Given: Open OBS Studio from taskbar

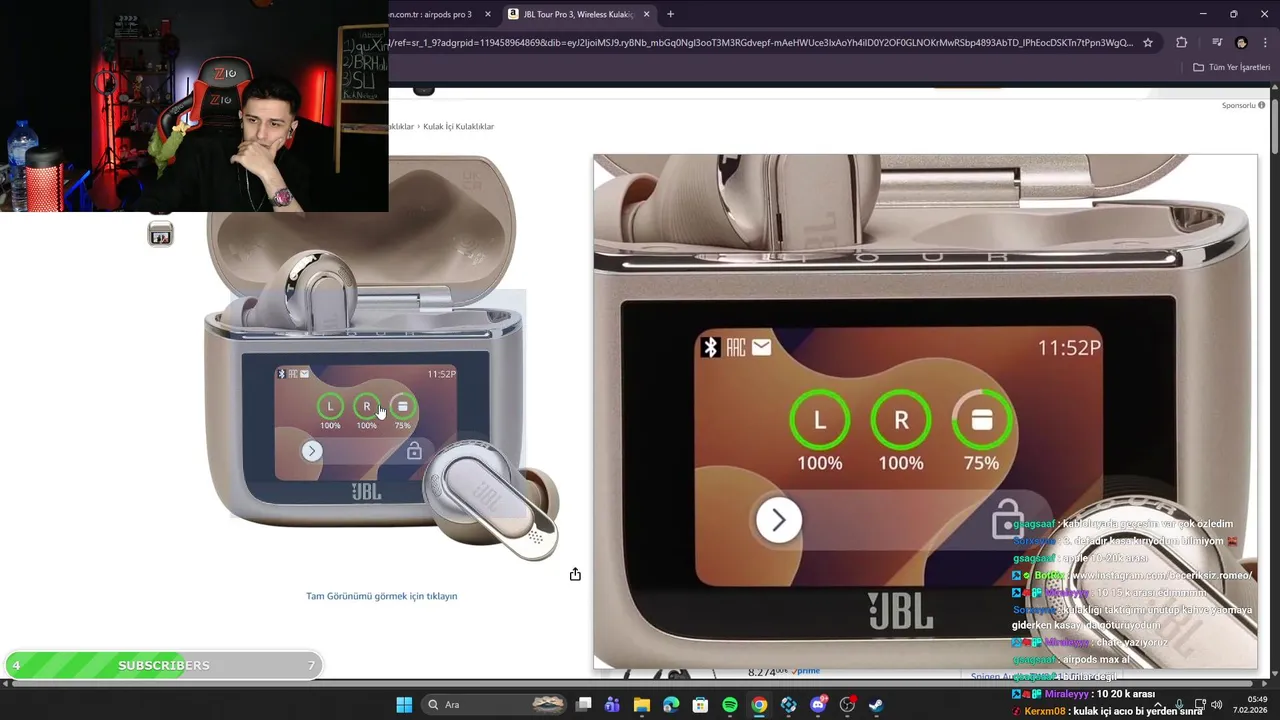Looking at the screenshot, I should 847,705.
